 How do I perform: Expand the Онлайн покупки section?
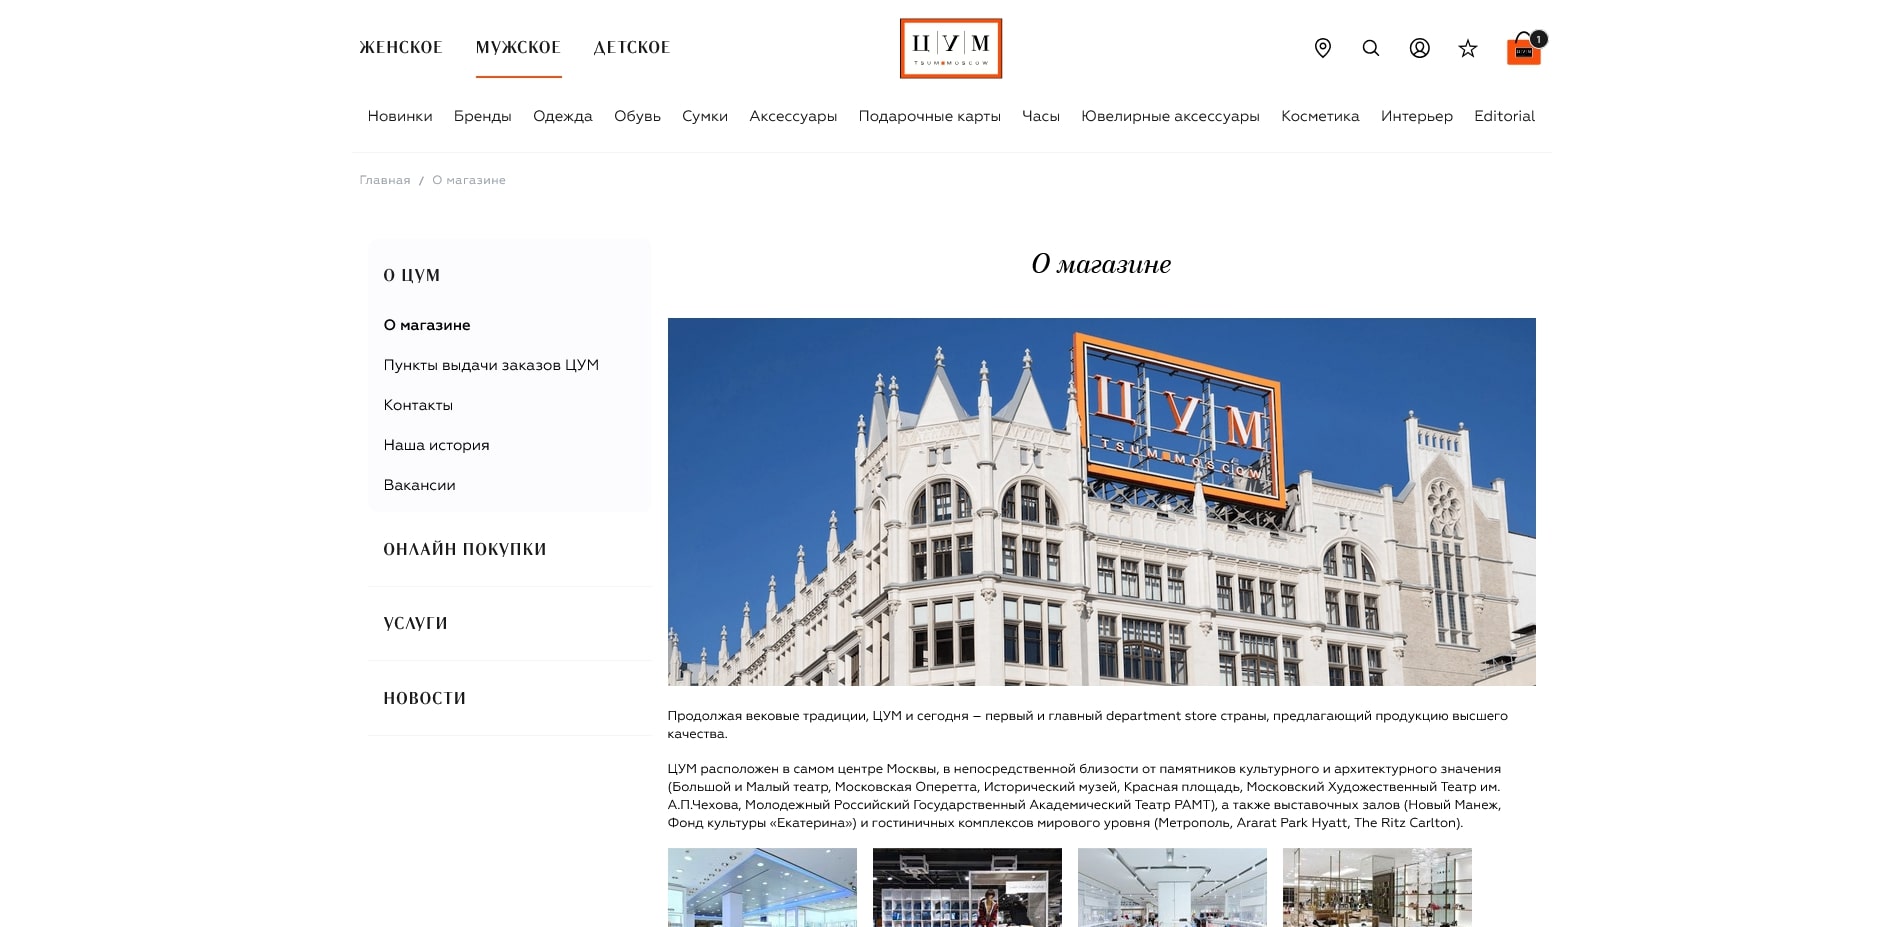tap(464, 549)
